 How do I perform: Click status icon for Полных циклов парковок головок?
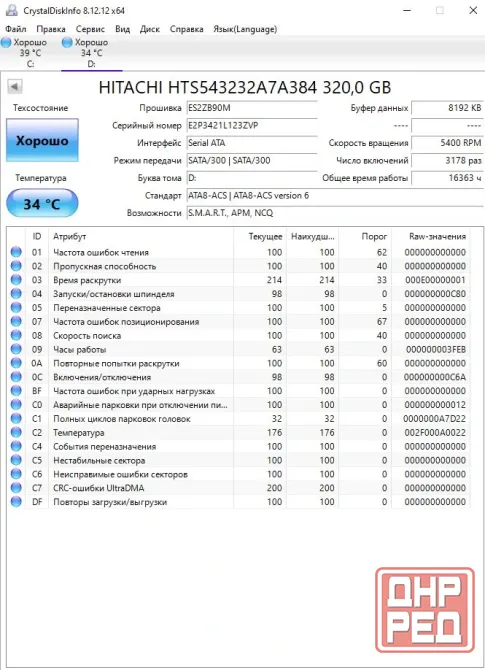point(16,418)
